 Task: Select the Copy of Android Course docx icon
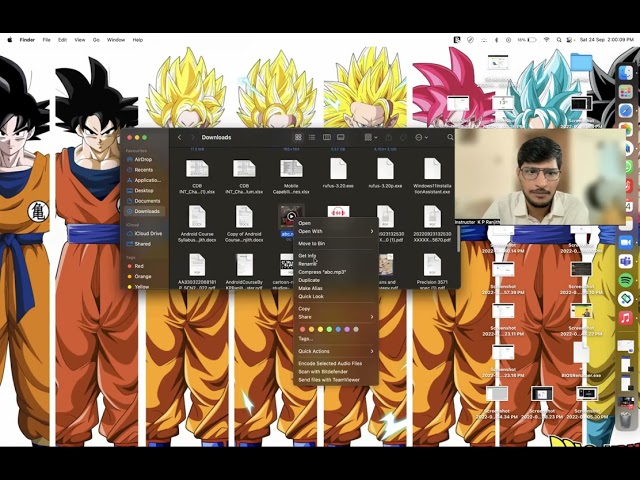(244, 216)
